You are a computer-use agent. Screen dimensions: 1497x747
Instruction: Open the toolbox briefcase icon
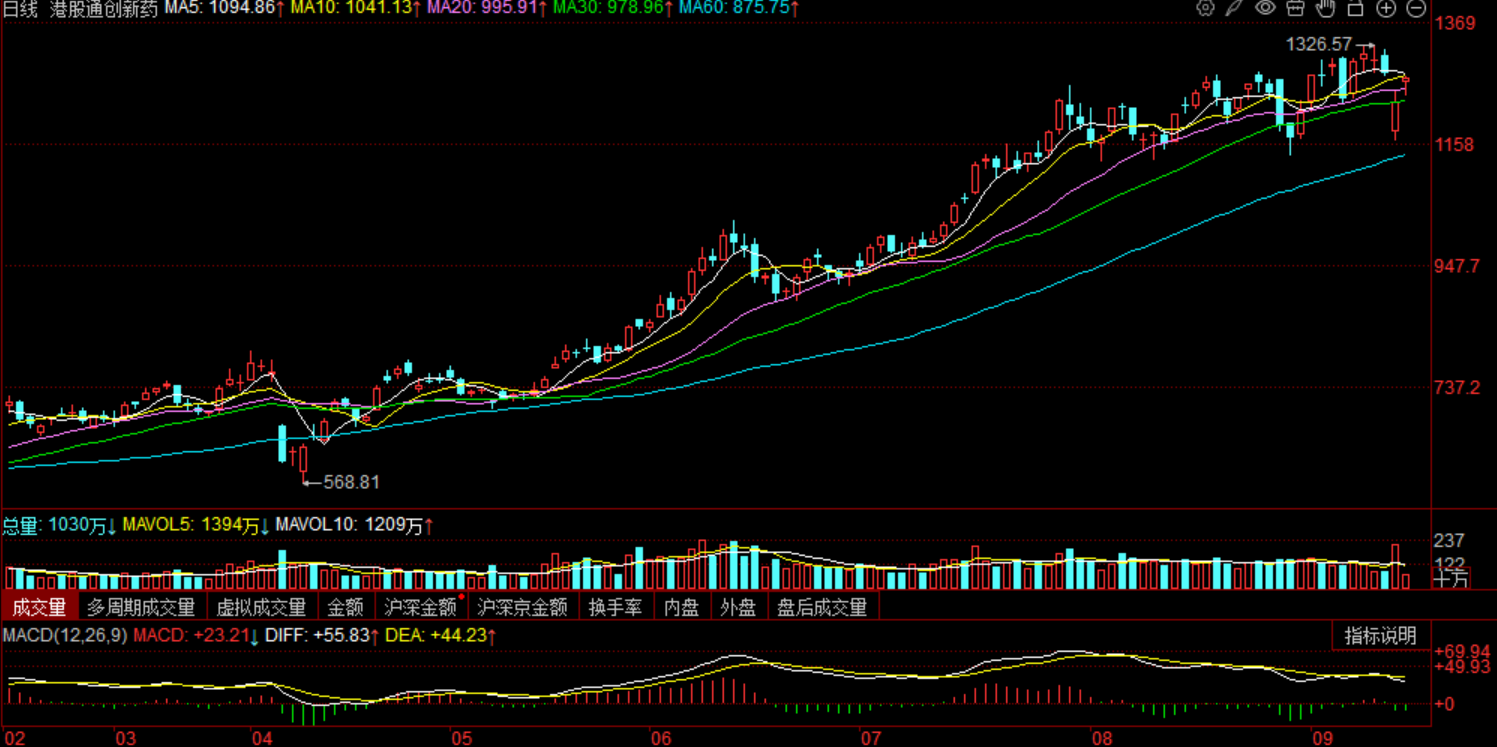pyautogui.click(x=1295, y=9)
